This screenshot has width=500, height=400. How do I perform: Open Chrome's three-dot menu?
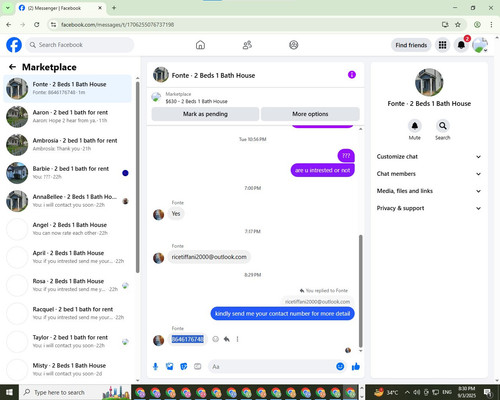pos(491,24)
